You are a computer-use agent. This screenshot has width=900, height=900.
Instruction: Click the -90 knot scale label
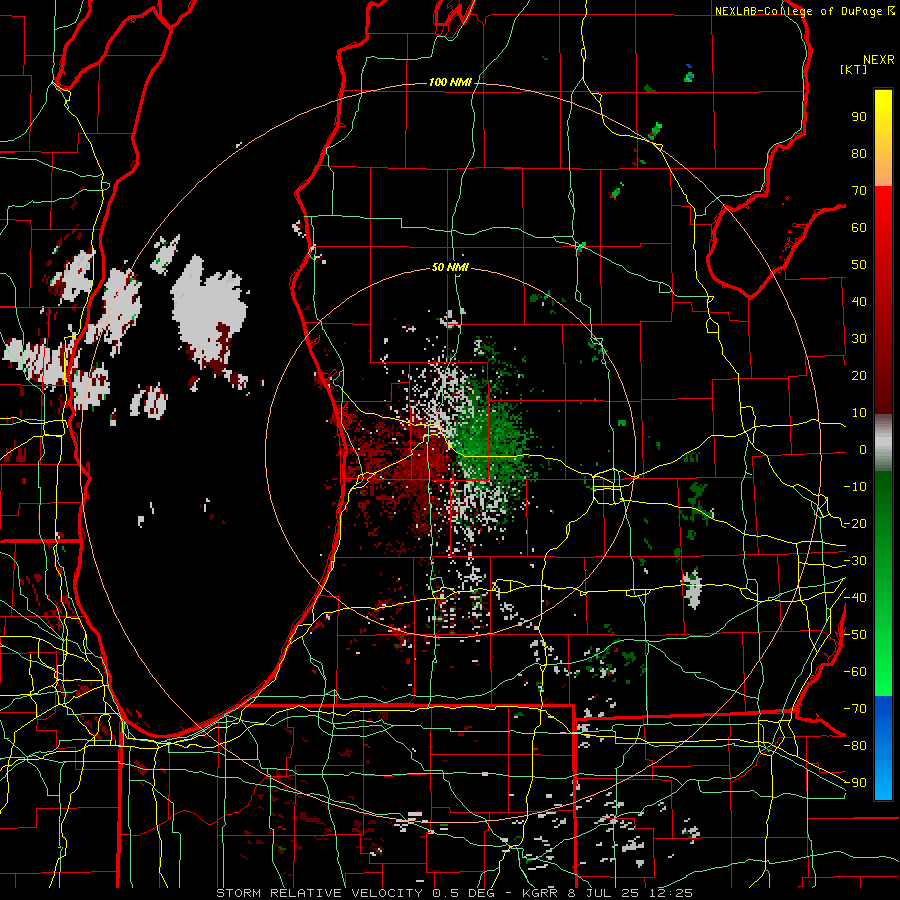click(855, 783)
